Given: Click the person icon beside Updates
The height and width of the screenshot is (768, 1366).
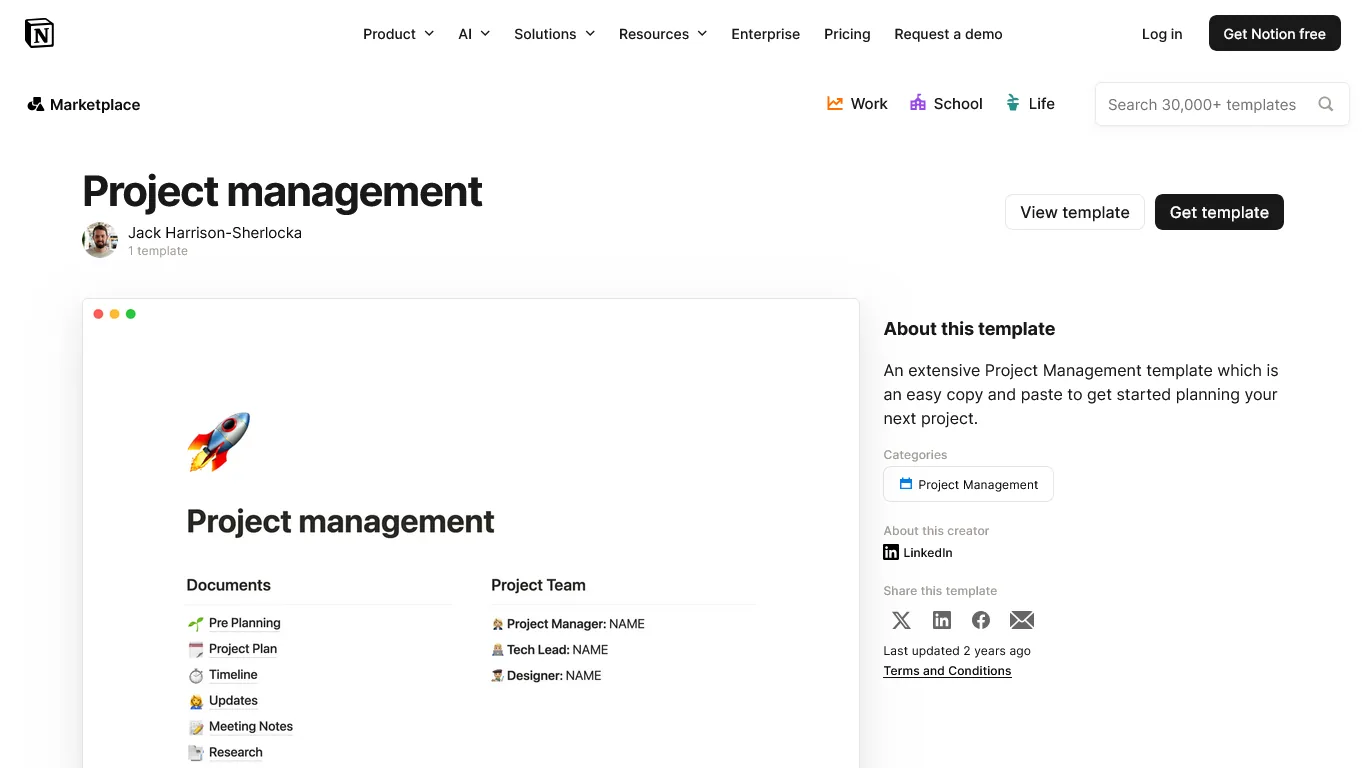Looking at the screenshot, I should tap(196, 701).
